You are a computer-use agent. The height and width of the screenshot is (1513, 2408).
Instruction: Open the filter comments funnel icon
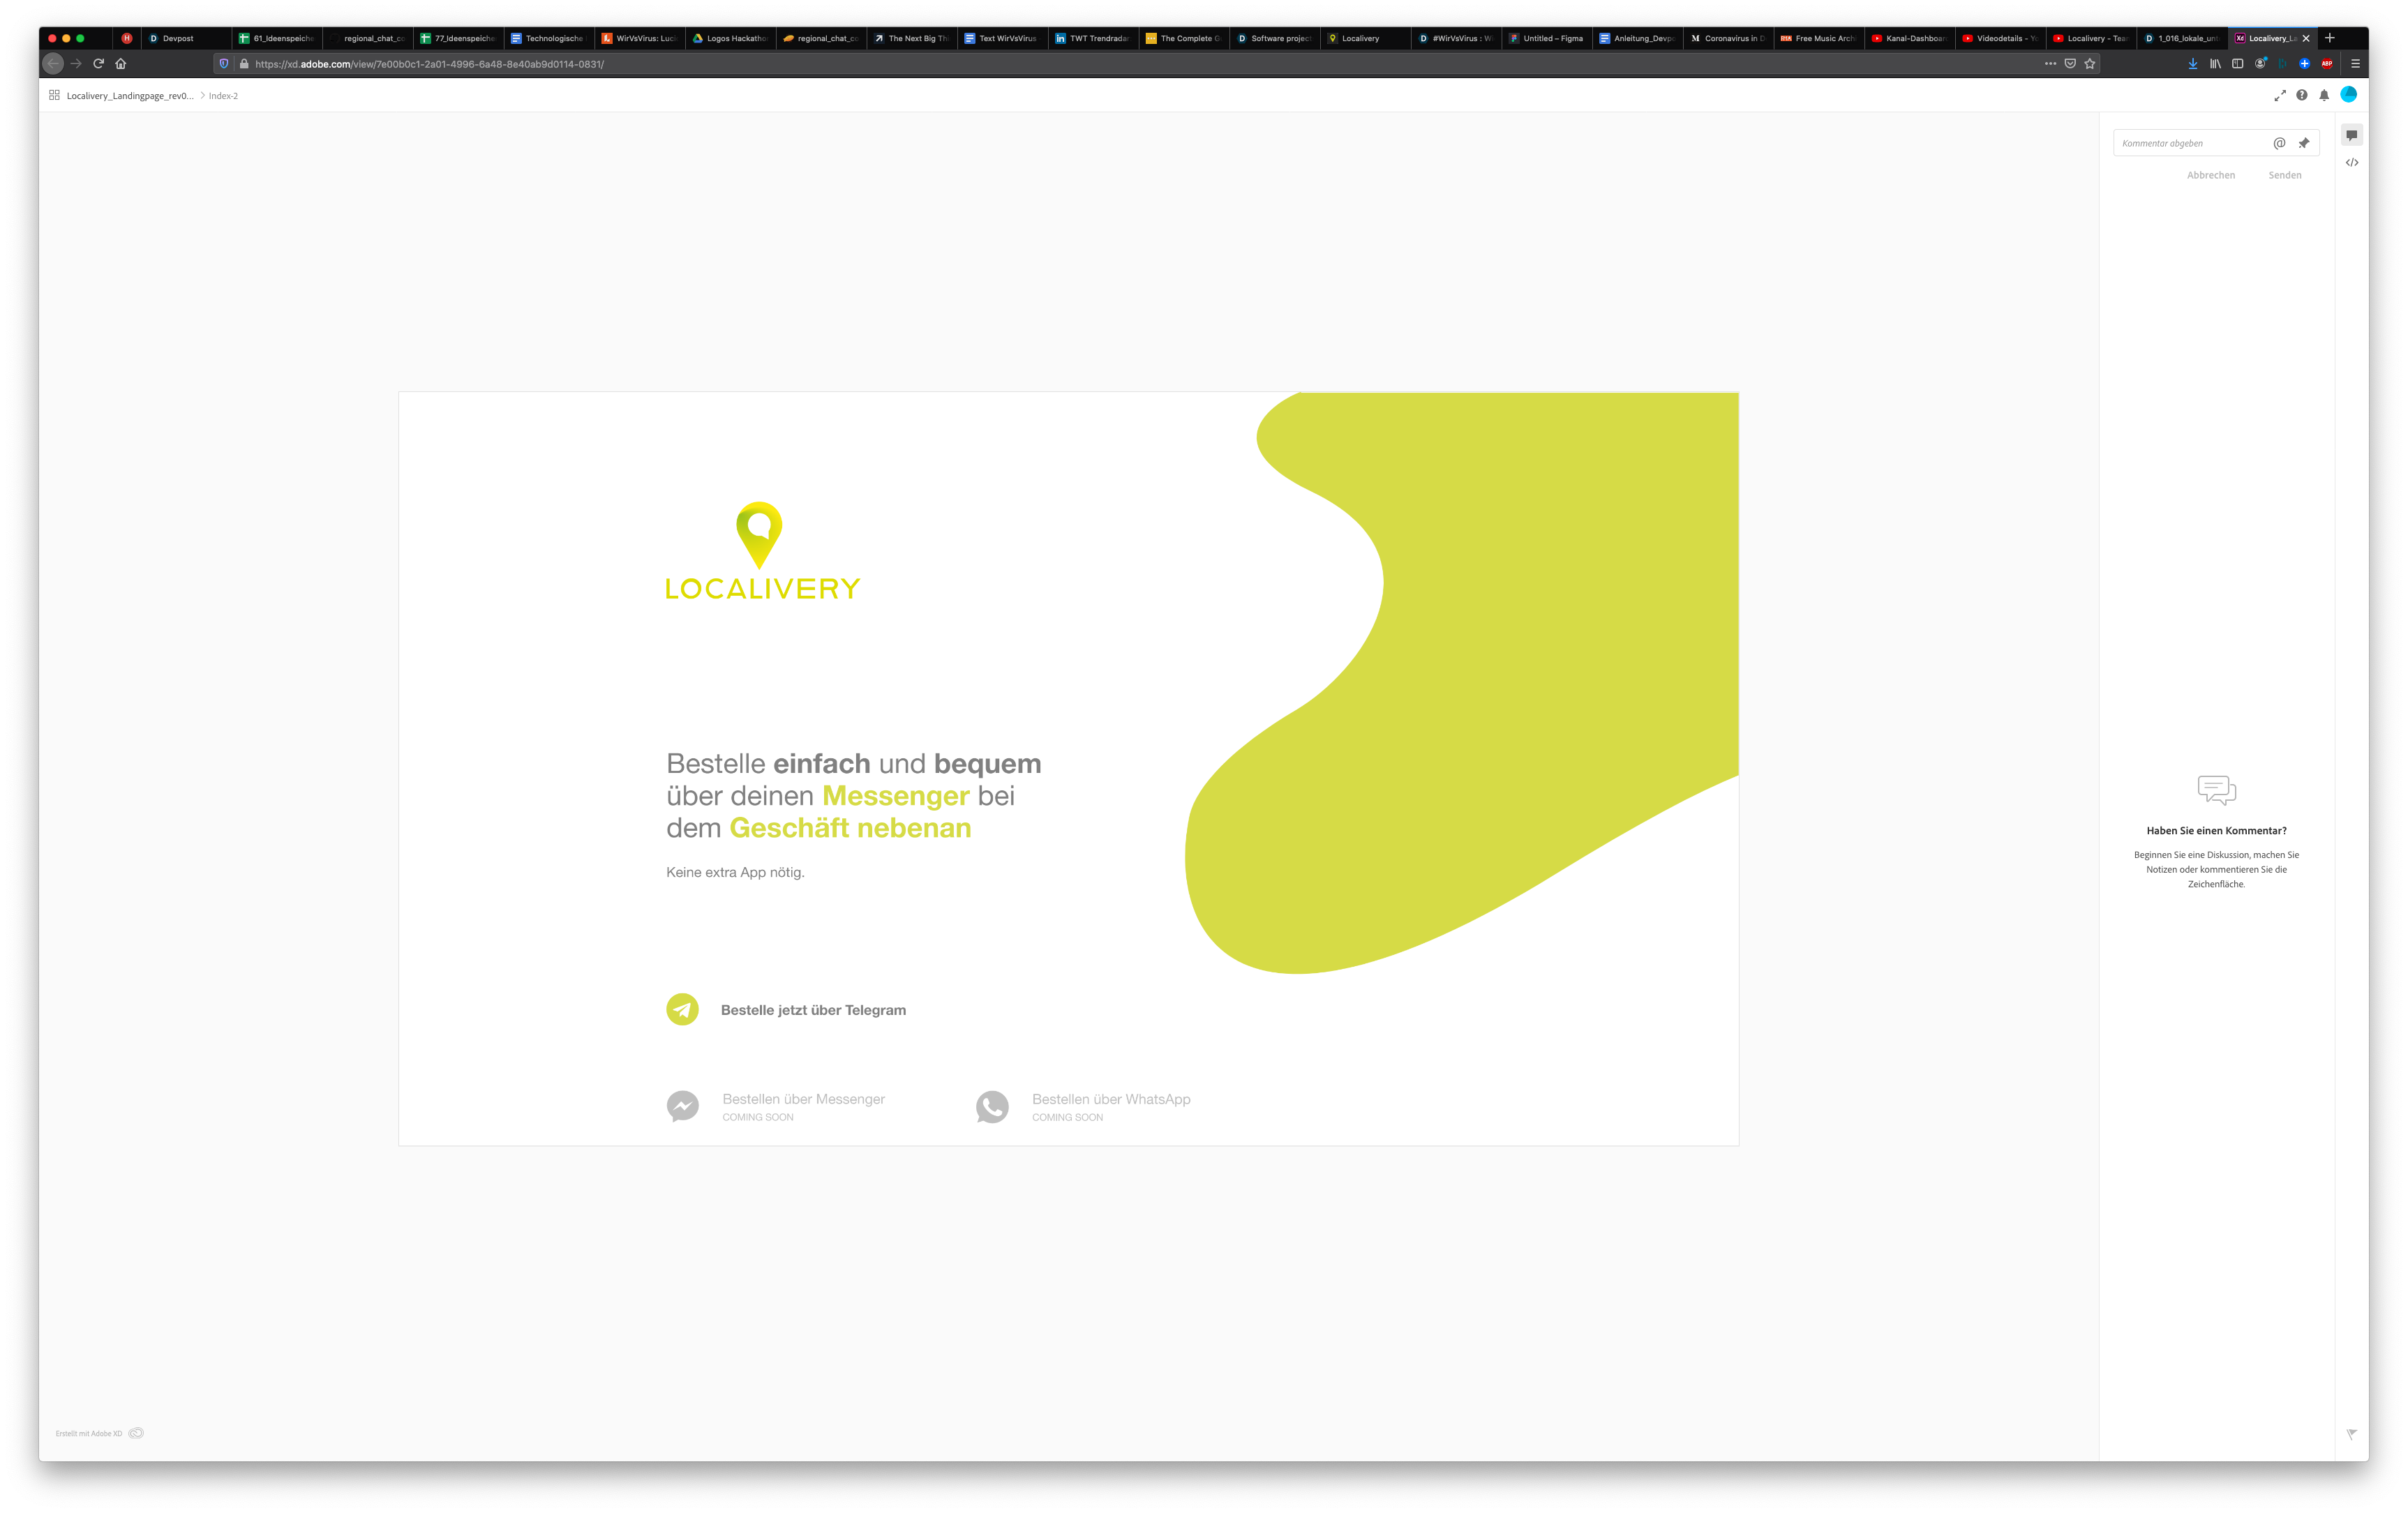2351,1433
